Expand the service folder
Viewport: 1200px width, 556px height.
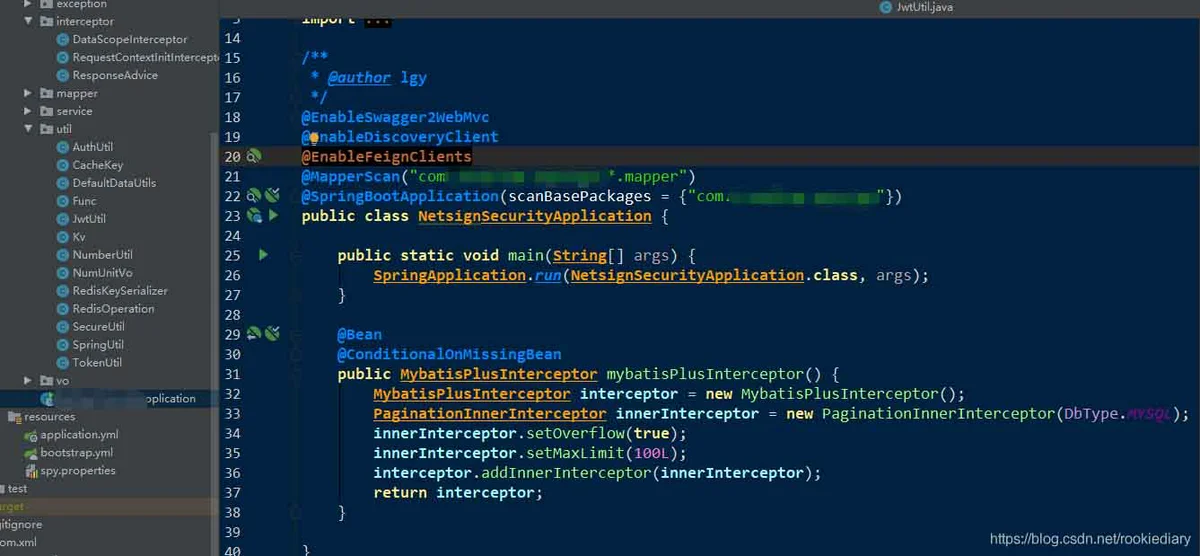click(x=29, y=111)
